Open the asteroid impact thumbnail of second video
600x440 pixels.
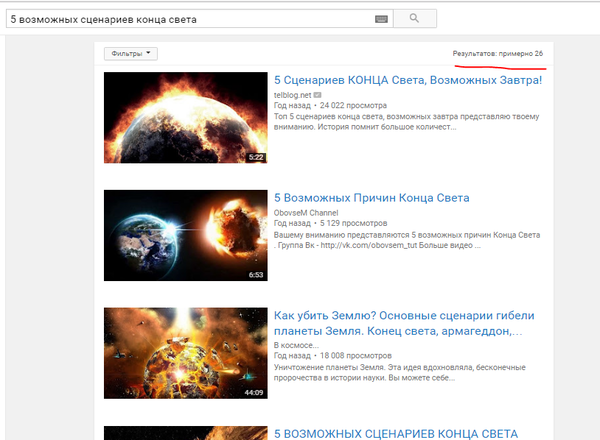pyautogui.click(x=186, y=235)
